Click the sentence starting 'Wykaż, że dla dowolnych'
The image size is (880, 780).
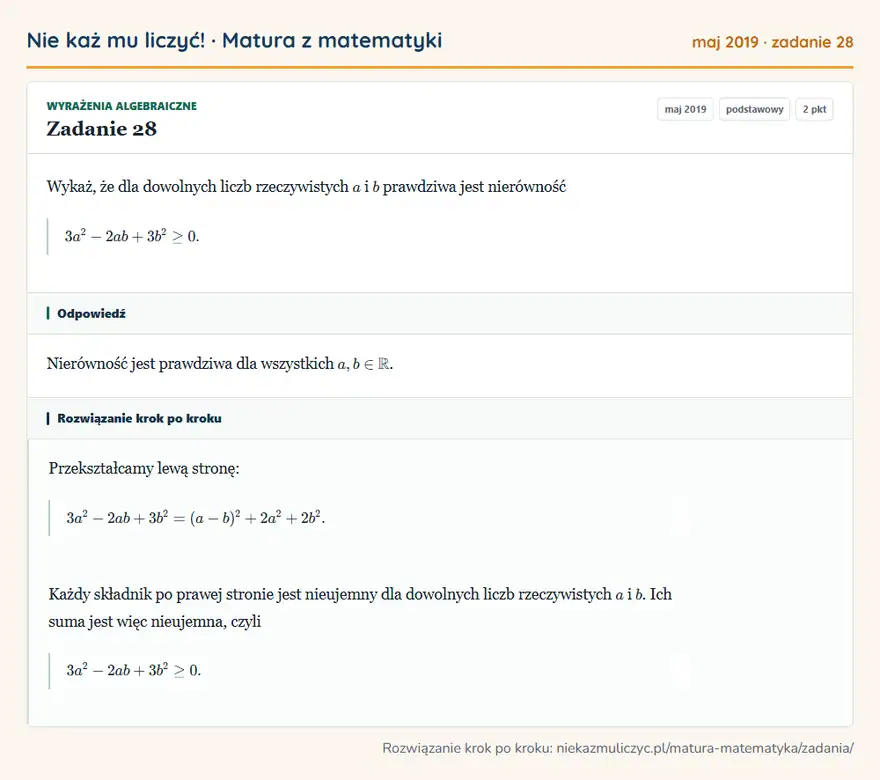pos(306,187)
